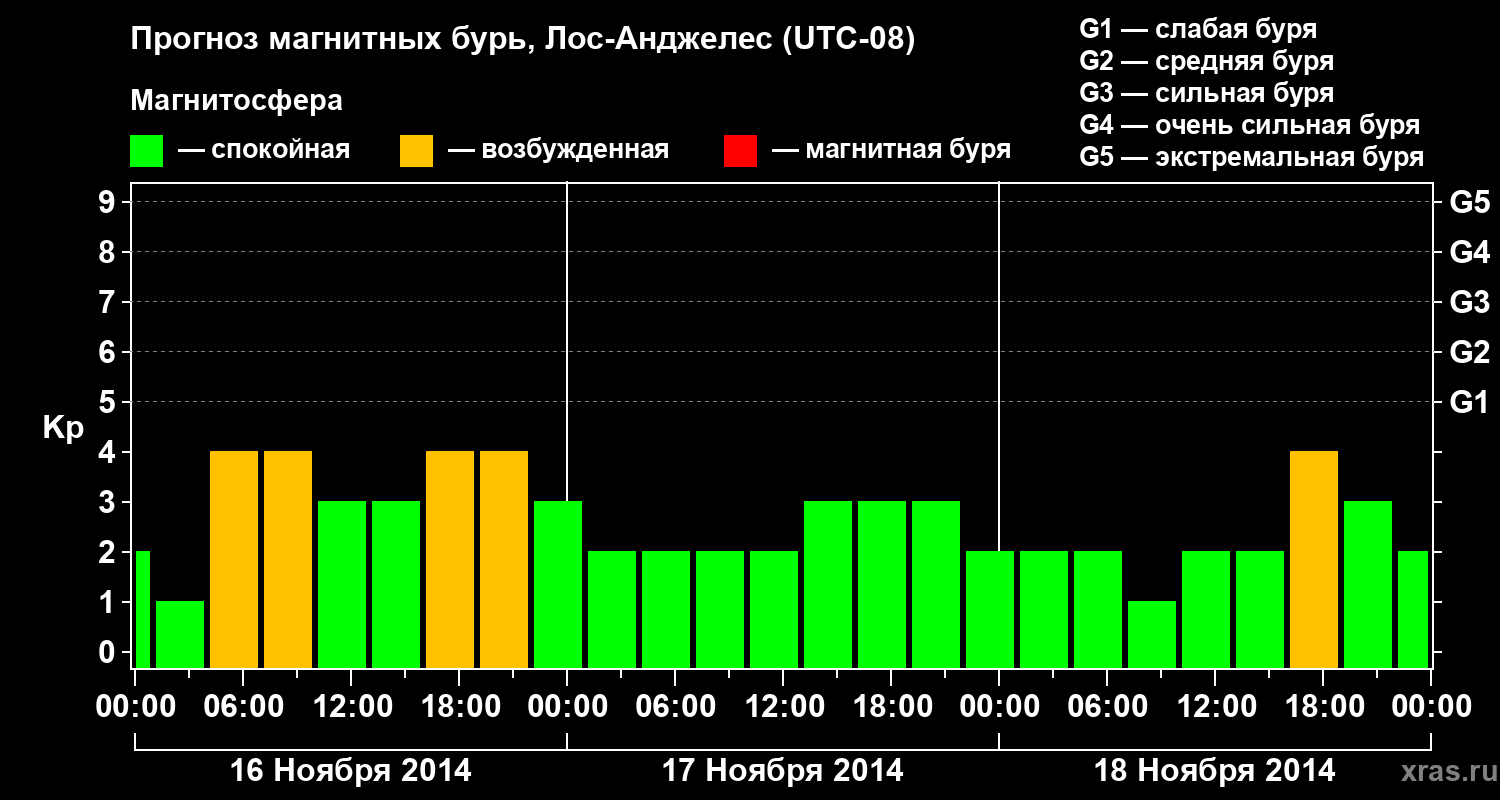Viewport: 1500px width, 800px height.
Task: Click the 'G3' marker on the right axis
Action: click(x=1470, y=303)
